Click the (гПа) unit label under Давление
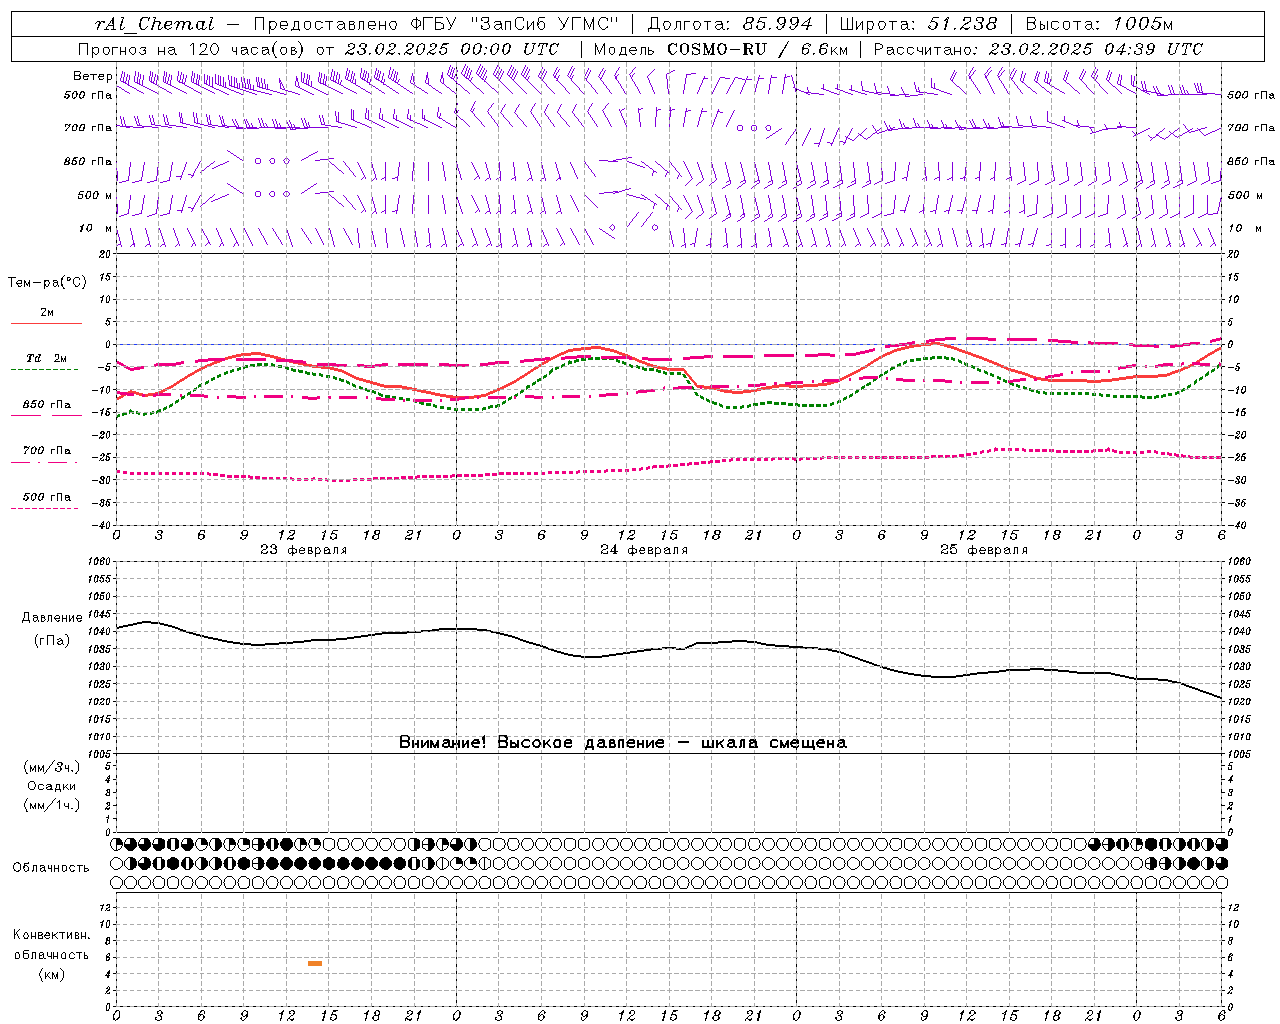 (x=52, y=640)
